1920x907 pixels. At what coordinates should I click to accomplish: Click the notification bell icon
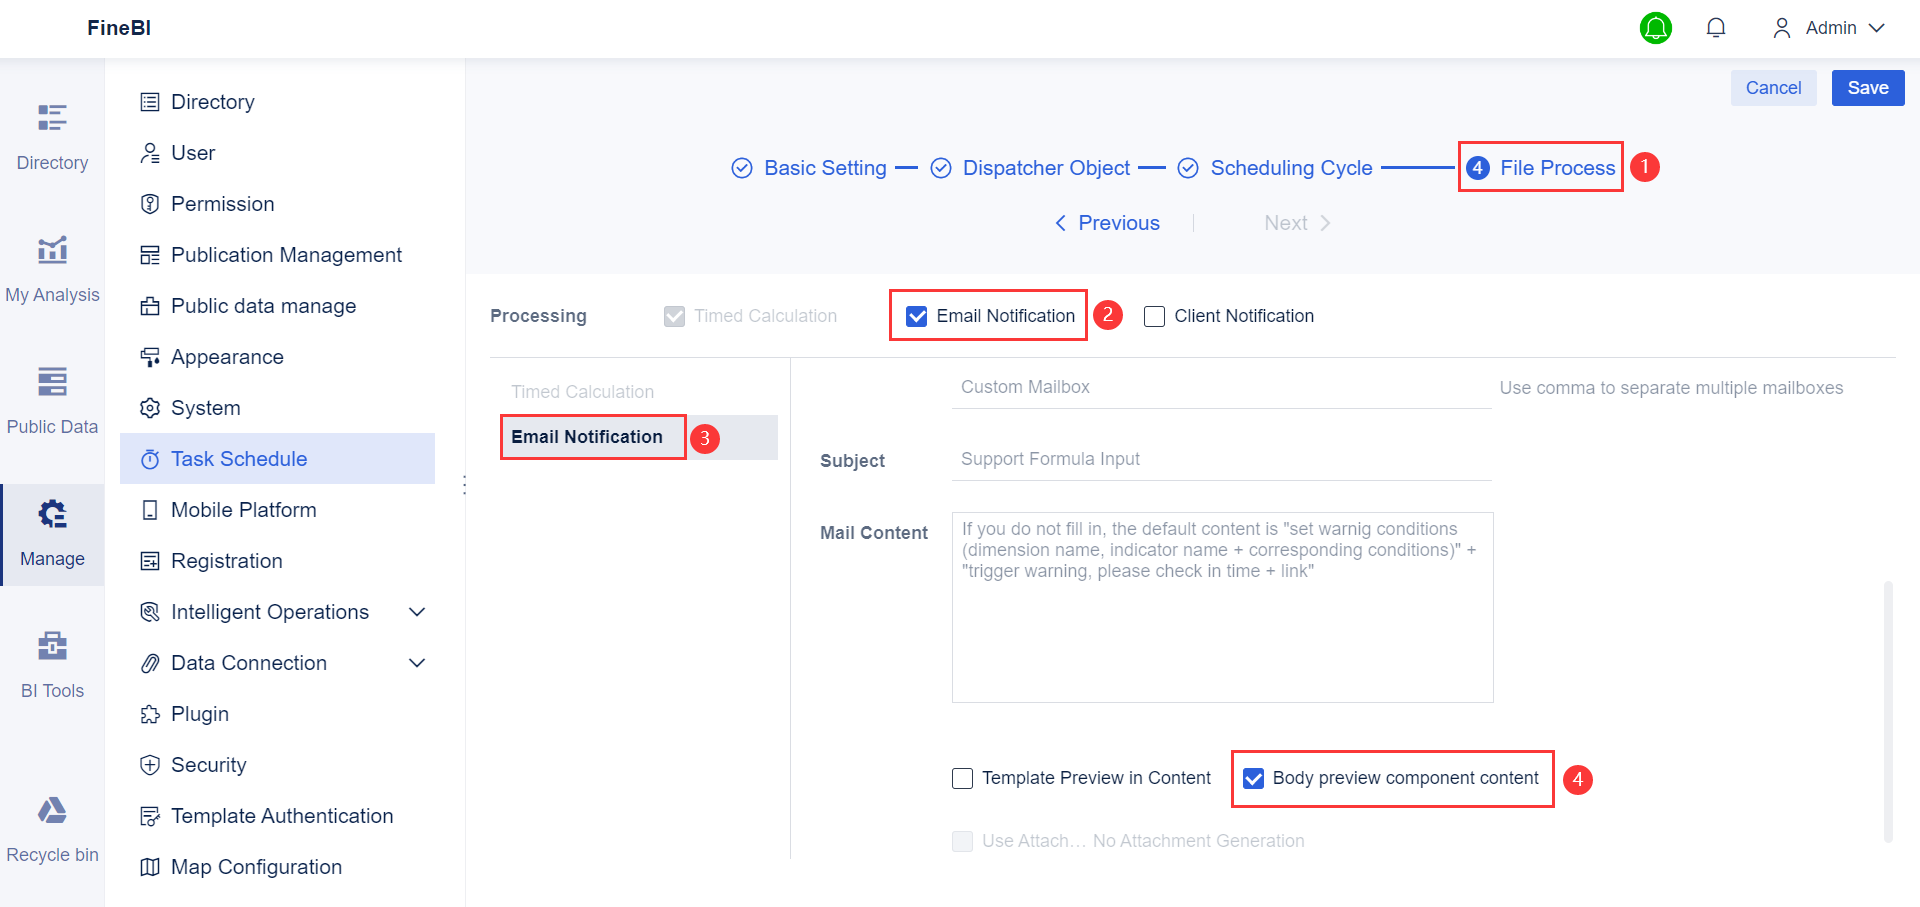(x=1716, y=27)
